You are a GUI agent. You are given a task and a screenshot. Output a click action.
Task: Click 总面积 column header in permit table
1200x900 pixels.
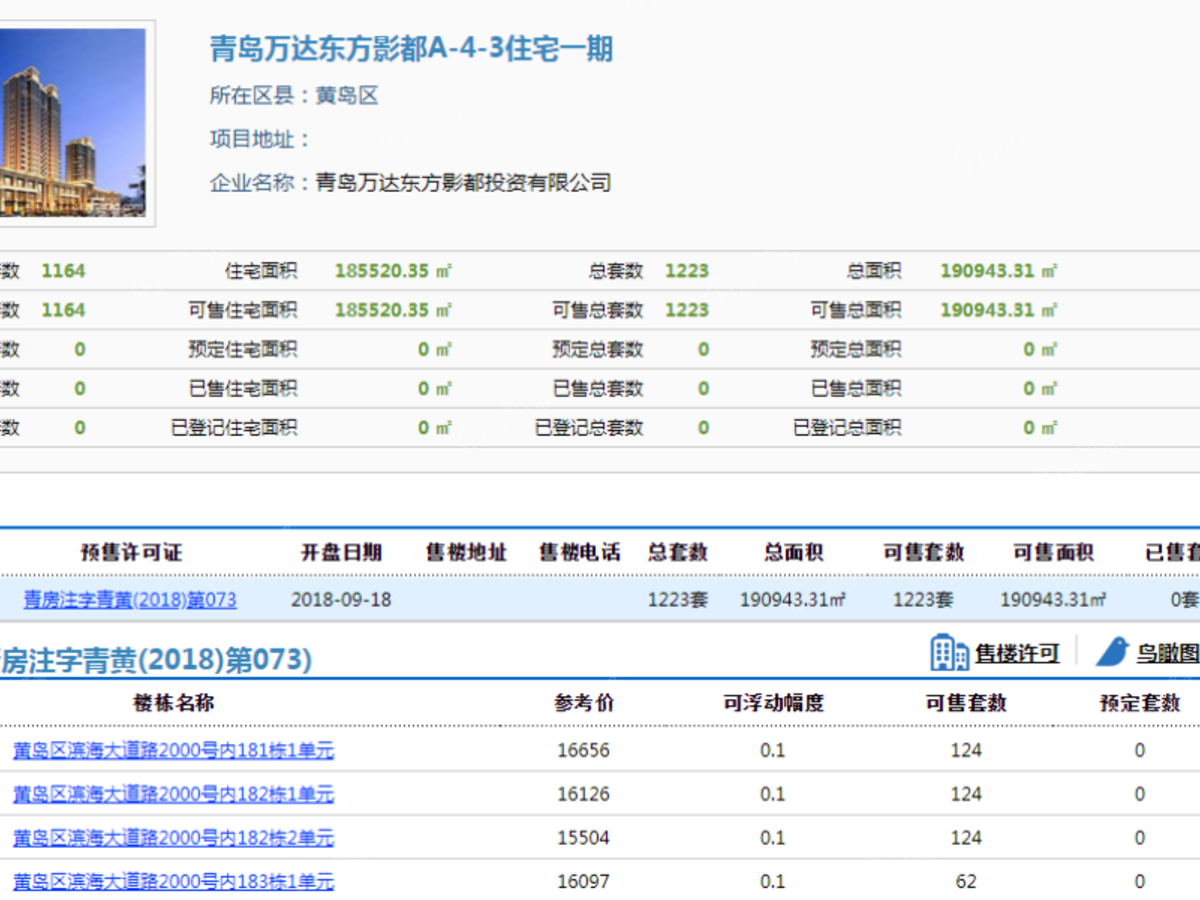(x=794, y=552)
